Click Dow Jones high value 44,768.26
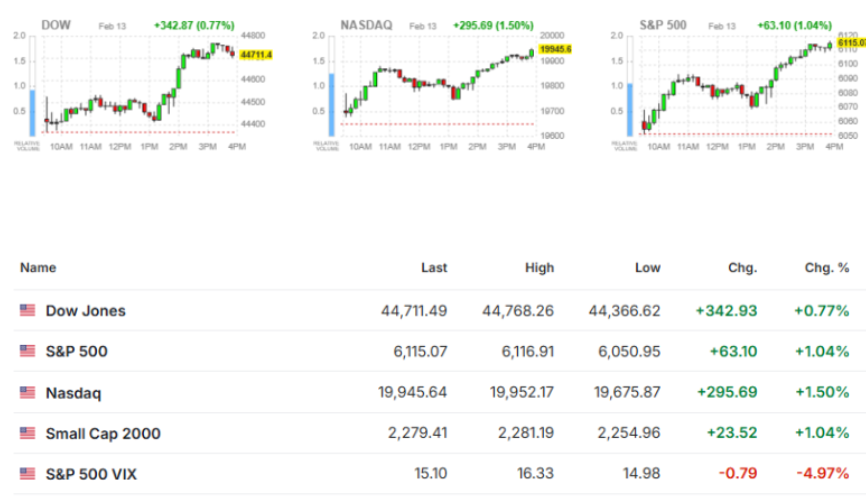Viewport: 866px width, 498px height. (518, 311)
